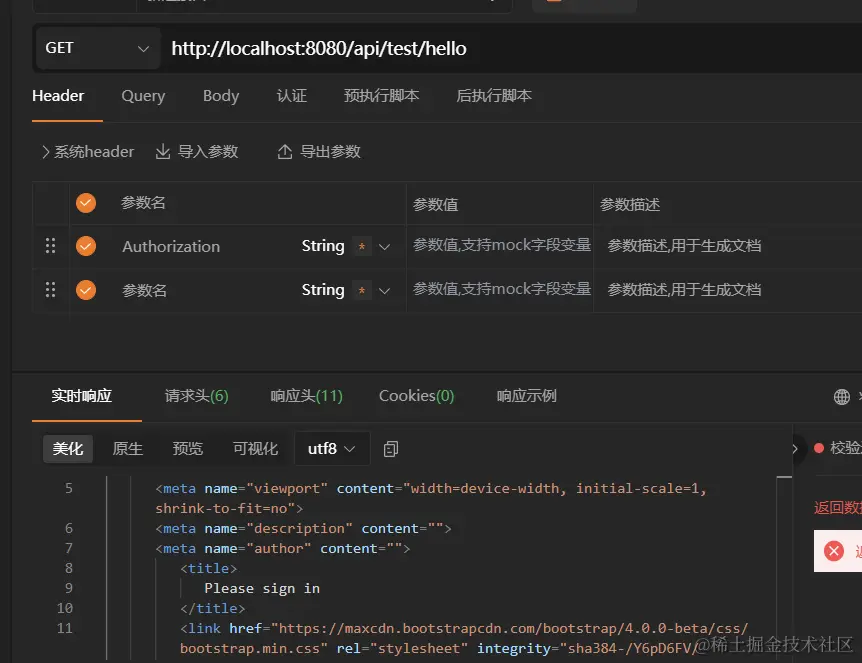The width and height of the screenshot is (862, 663).
Task: Open the 后执行脚本 tab
Action: pos(494,96)
